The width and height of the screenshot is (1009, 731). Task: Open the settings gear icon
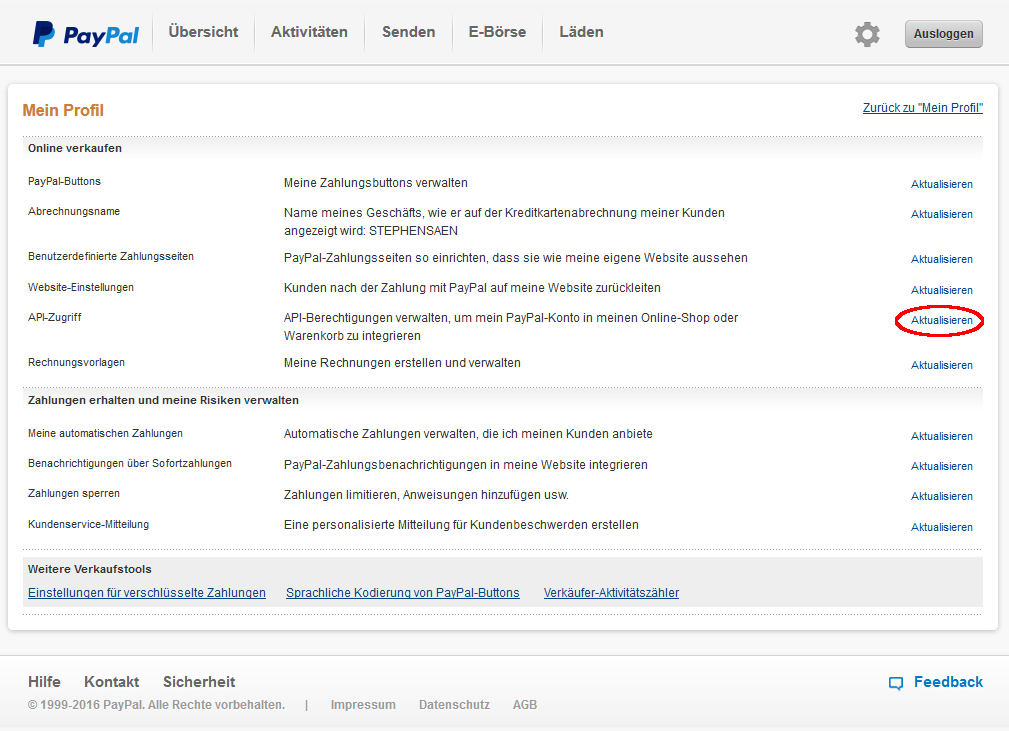(867, 34)
